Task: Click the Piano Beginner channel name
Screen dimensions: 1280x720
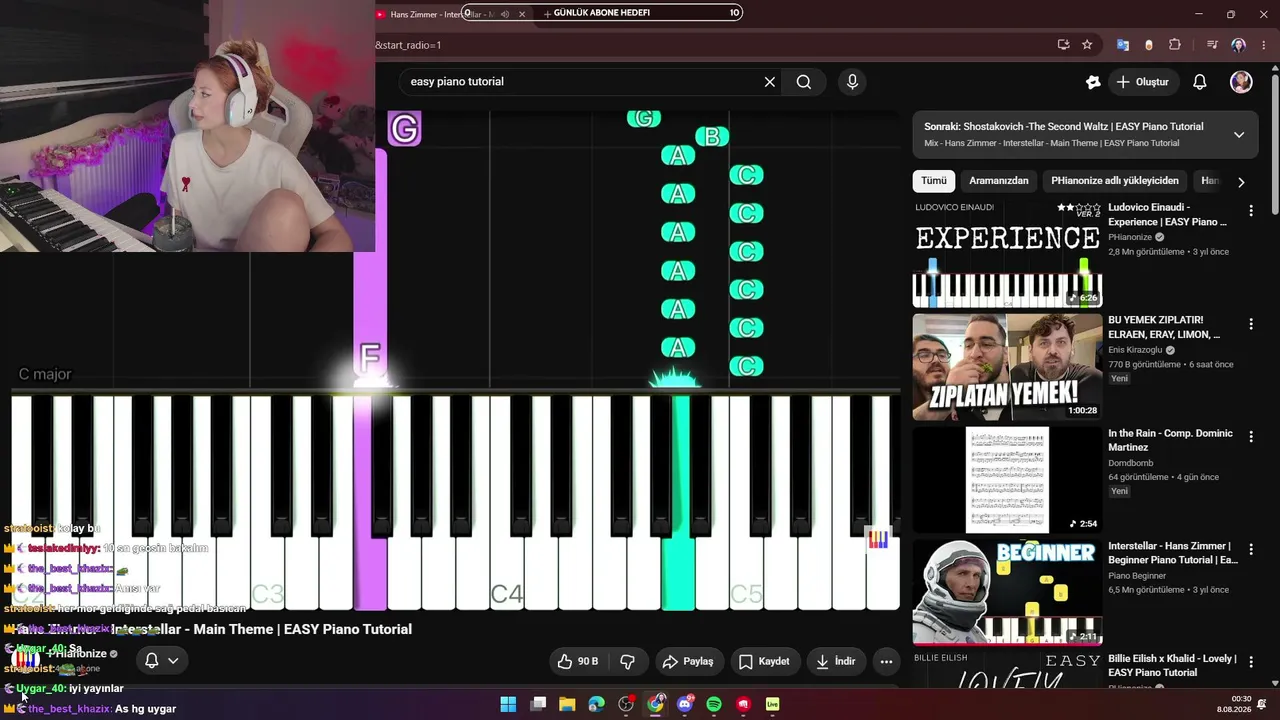Action: pos(1138,576)
